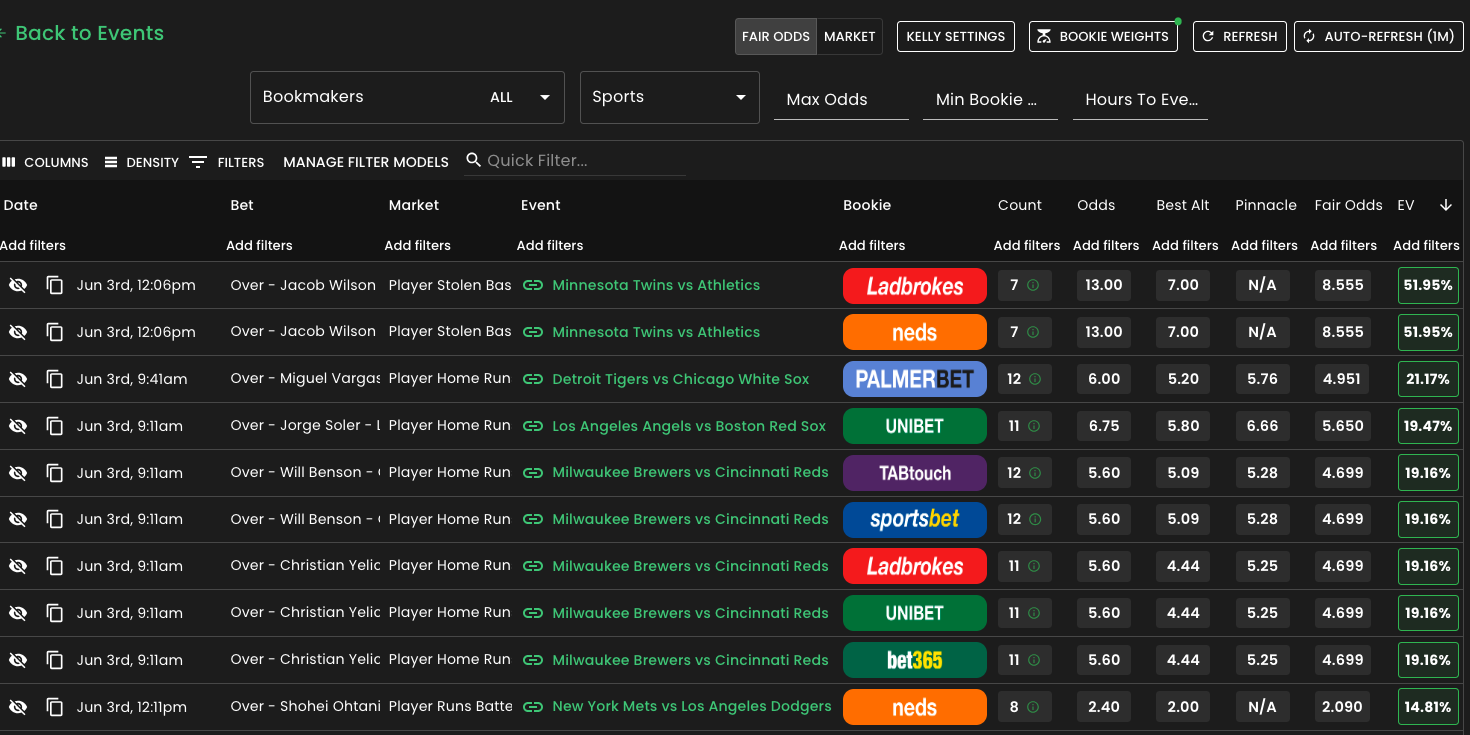
Task: Switch to Fair Odds view
Action: pos(776,36)
